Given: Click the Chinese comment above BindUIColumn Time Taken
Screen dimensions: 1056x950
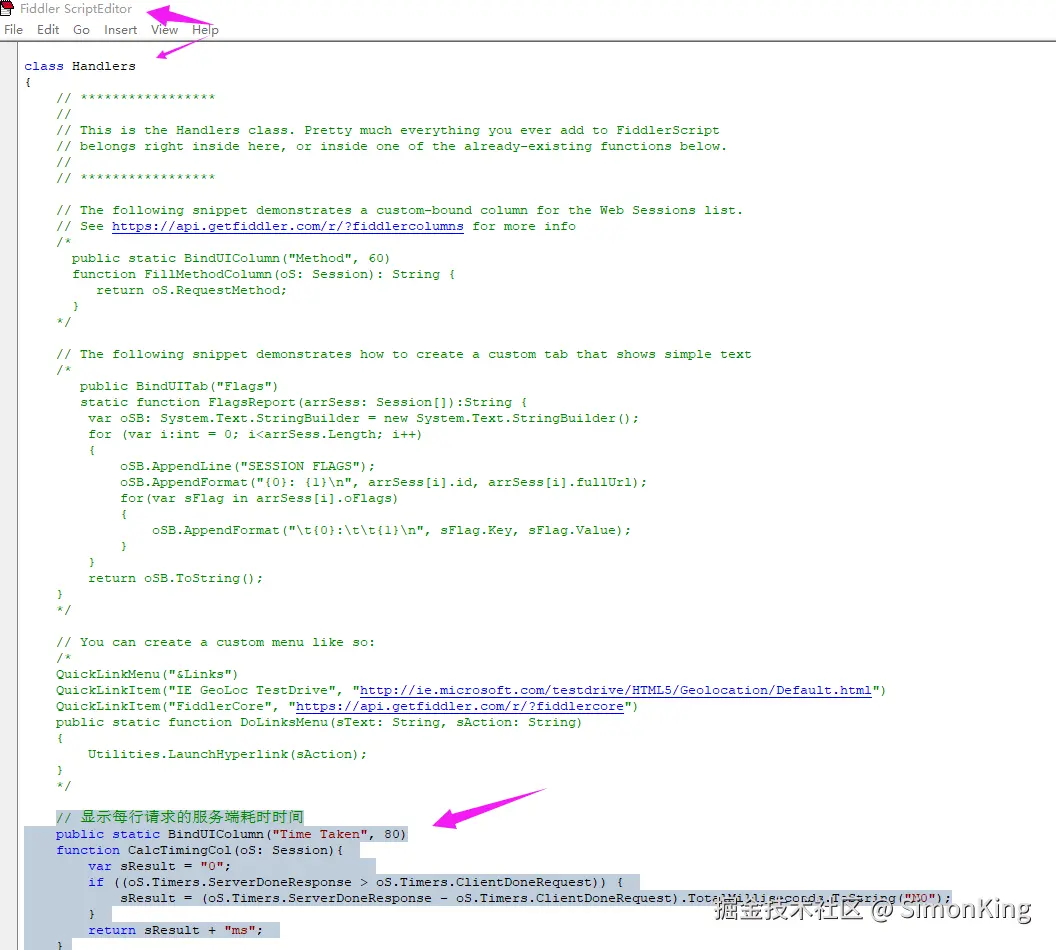Looking at the screenshot, I should 180,817.
